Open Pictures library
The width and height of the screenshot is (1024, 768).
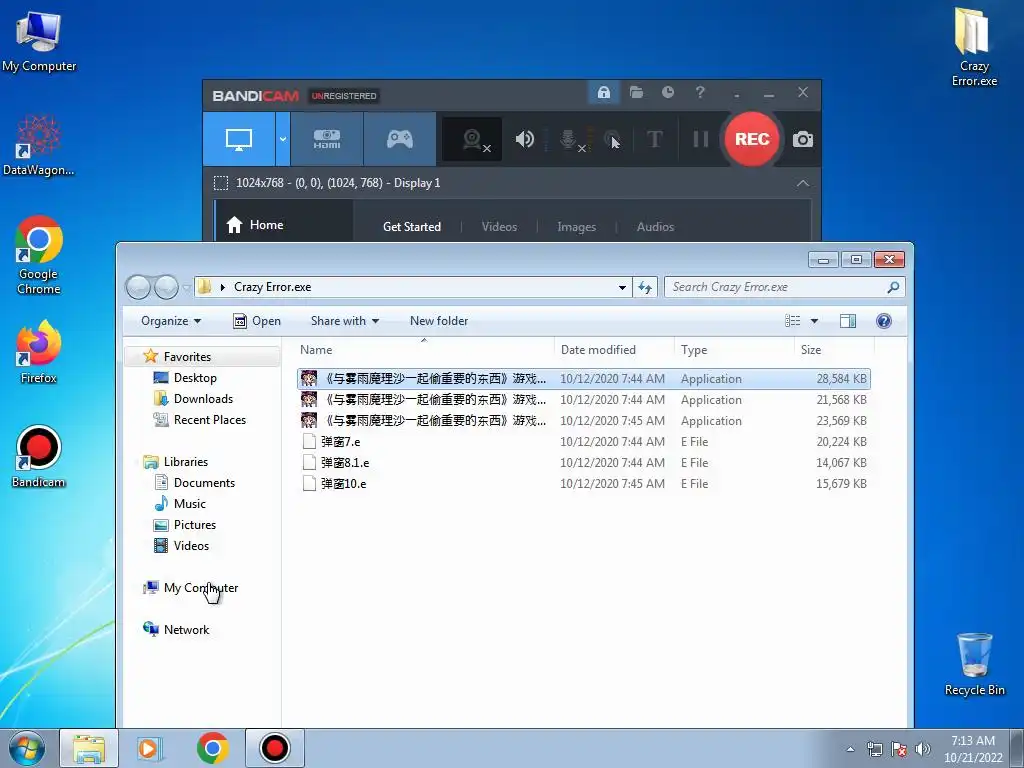coord(195,524)
